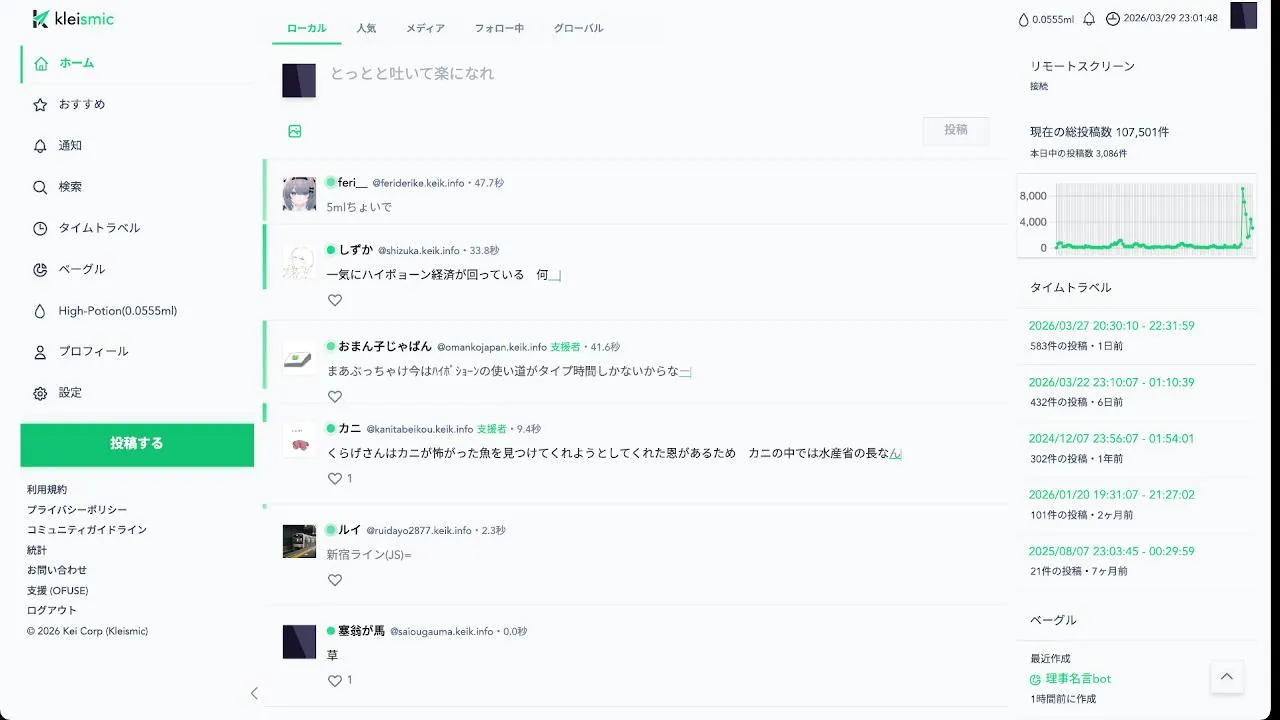Switch to the 人気 tab
The width and height of the screenshot is (1280, 720).
pyautogui.click(x=366, y=28)
